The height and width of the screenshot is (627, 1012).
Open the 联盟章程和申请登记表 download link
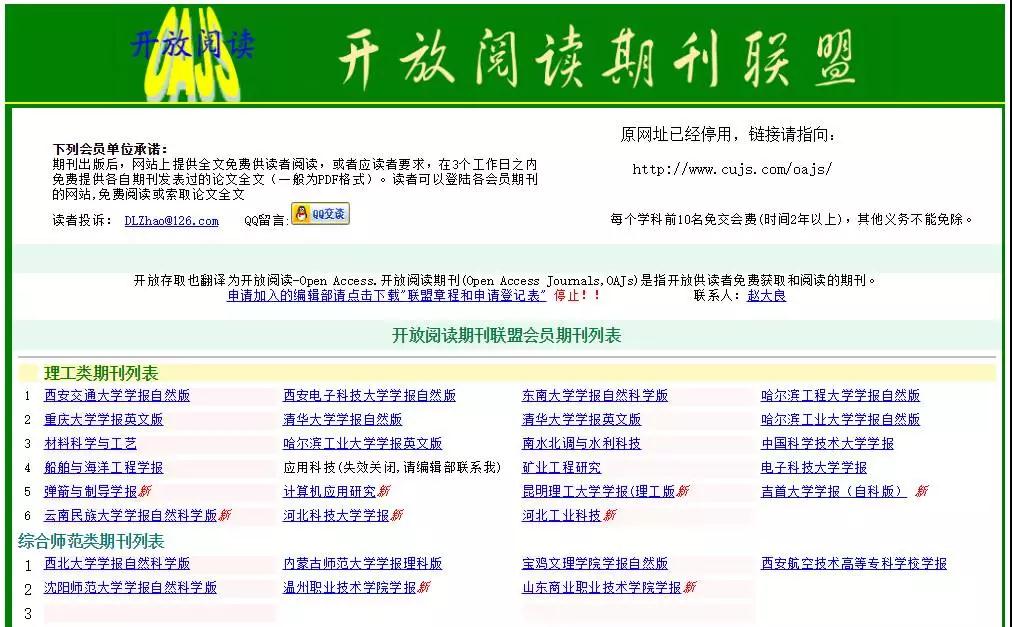(386, 296)
